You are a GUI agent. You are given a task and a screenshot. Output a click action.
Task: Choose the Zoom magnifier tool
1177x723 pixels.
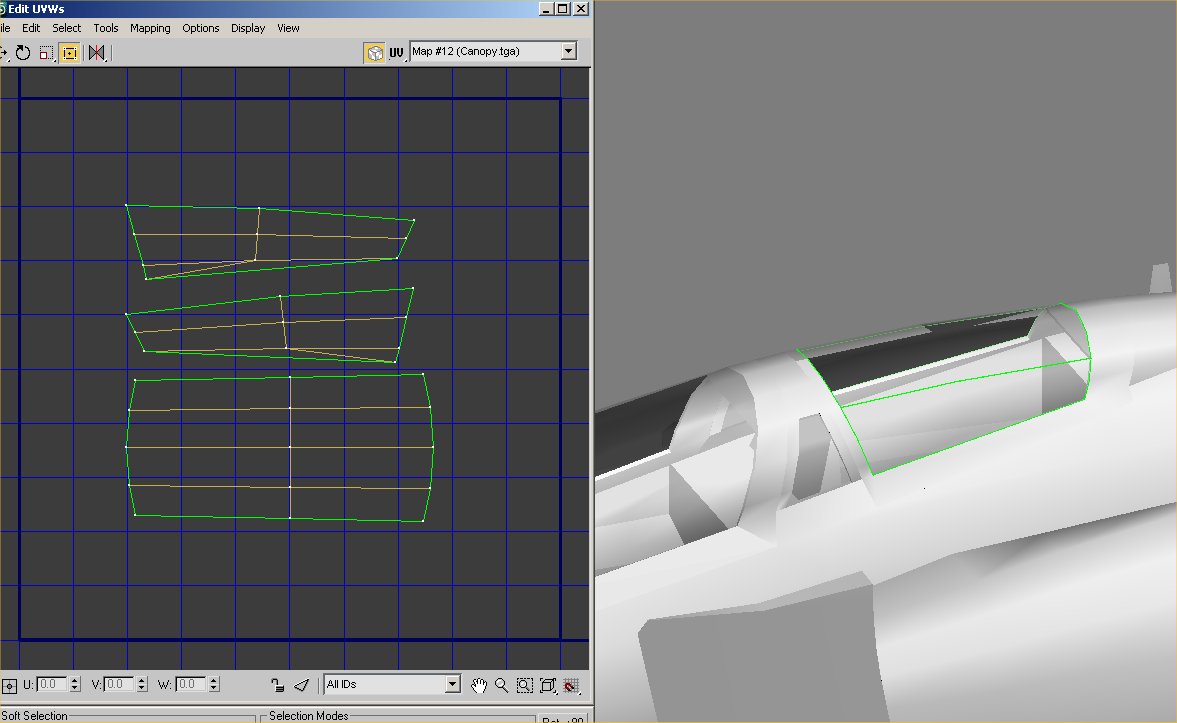click(x=501, y=685)
